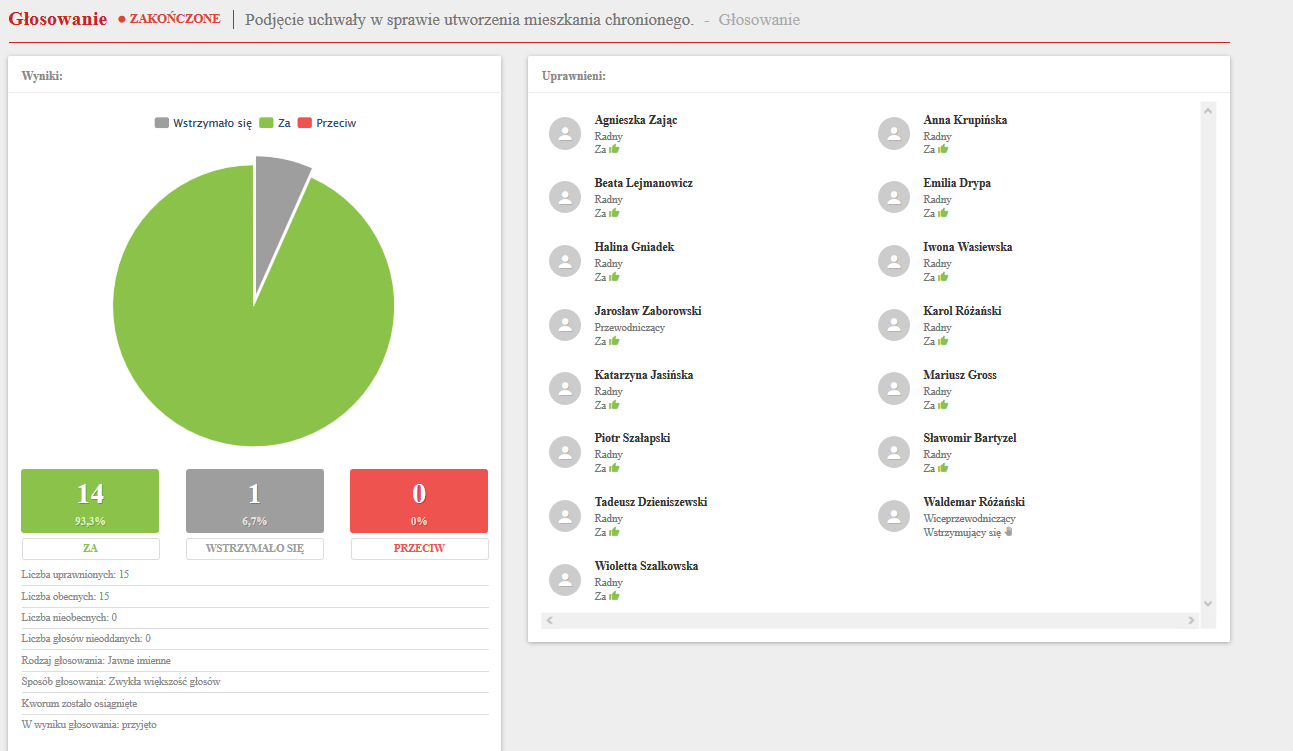Image resolution: width=1293 pixels, height=751 pixels.
Task: Click Waldemar Różański's avatar icon
Action: 894,516
